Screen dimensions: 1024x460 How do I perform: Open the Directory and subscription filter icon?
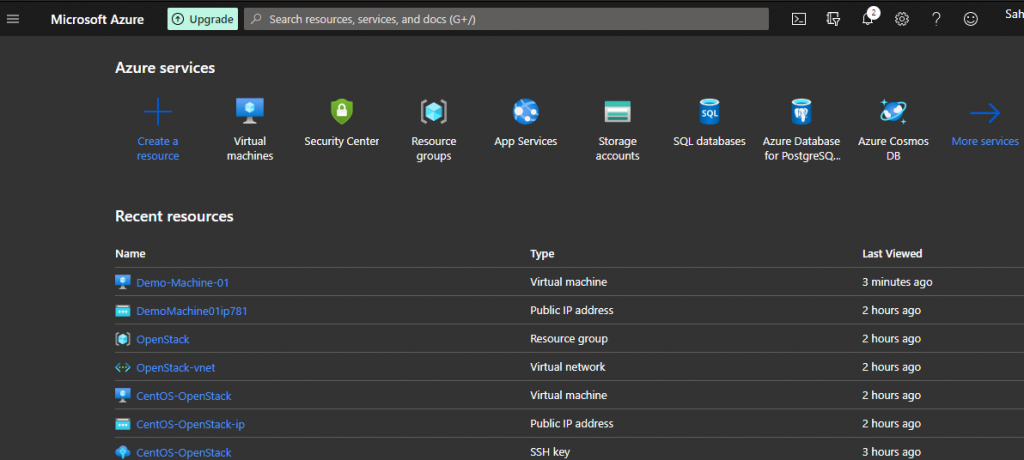tap(833, 19)
